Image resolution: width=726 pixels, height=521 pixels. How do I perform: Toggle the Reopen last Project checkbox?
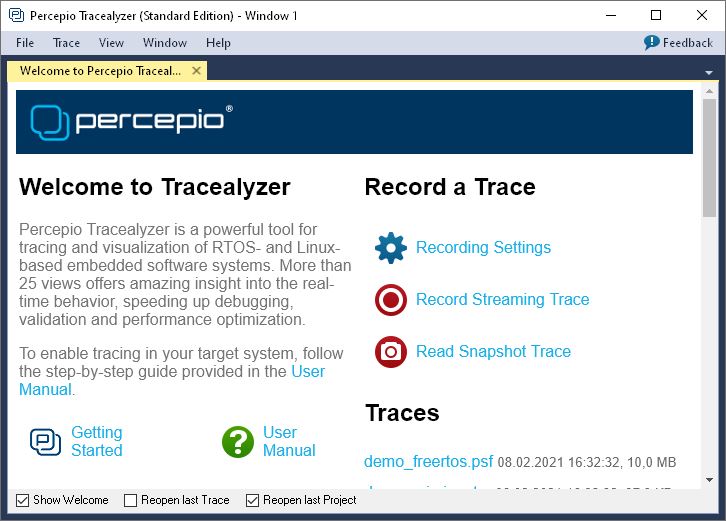click(x=252, y=500)
